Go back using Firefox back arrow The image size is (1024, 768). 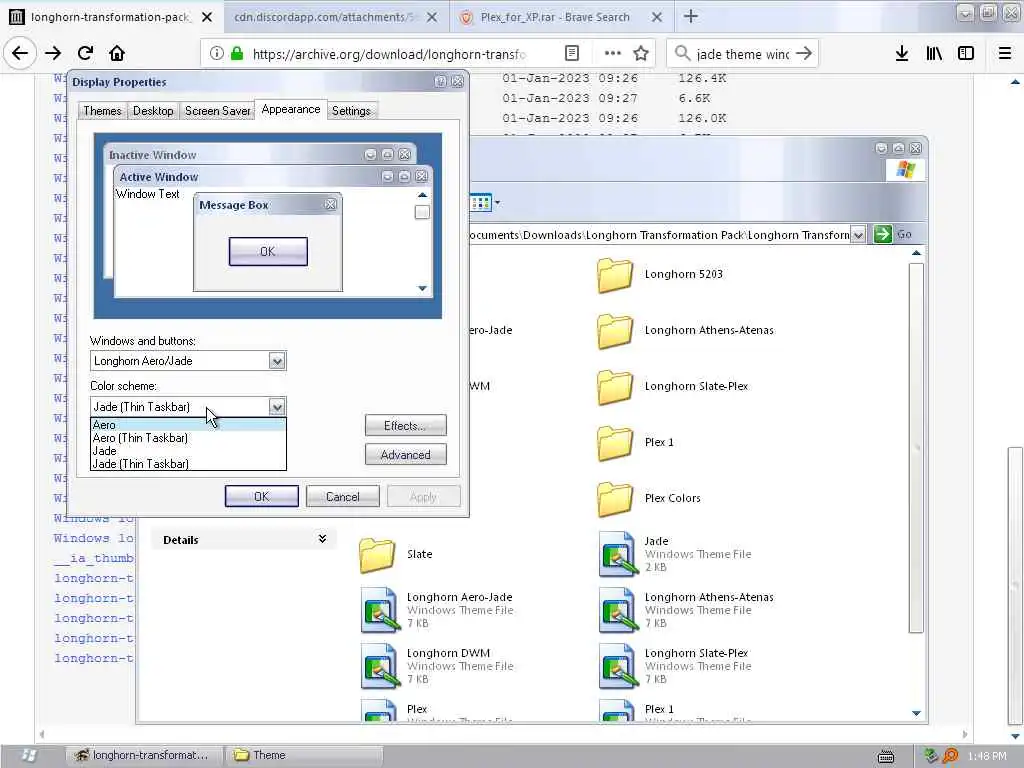click(x=20, y=54)
